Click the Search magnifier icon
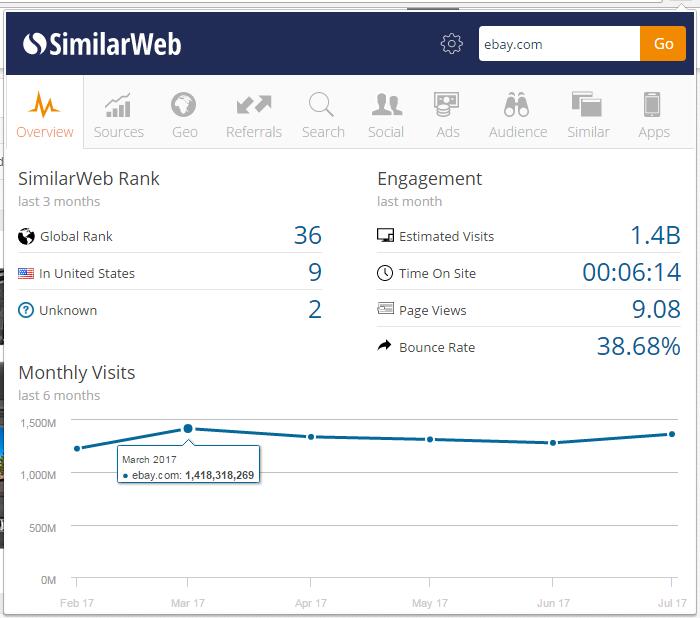The height and width of the screenshot is (618, 700). point(322,104)
